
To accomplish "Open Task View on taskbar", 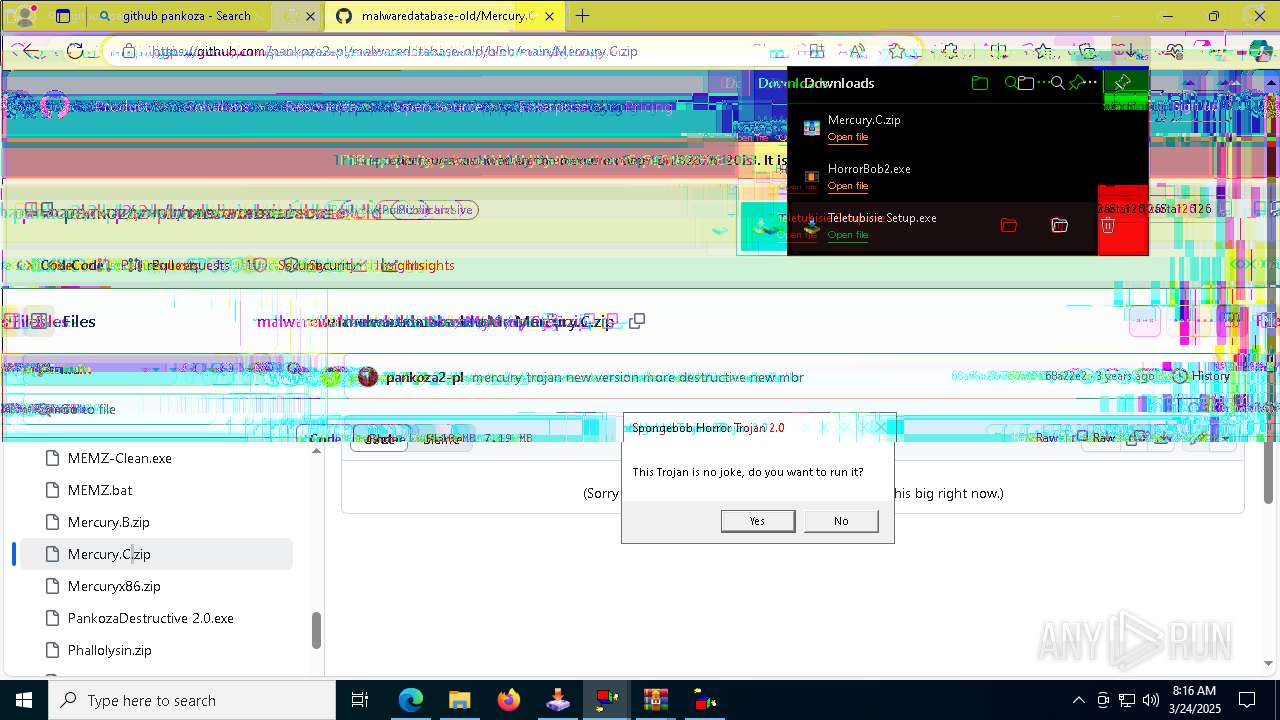I will pyautogui.click(x=360, y=700).
